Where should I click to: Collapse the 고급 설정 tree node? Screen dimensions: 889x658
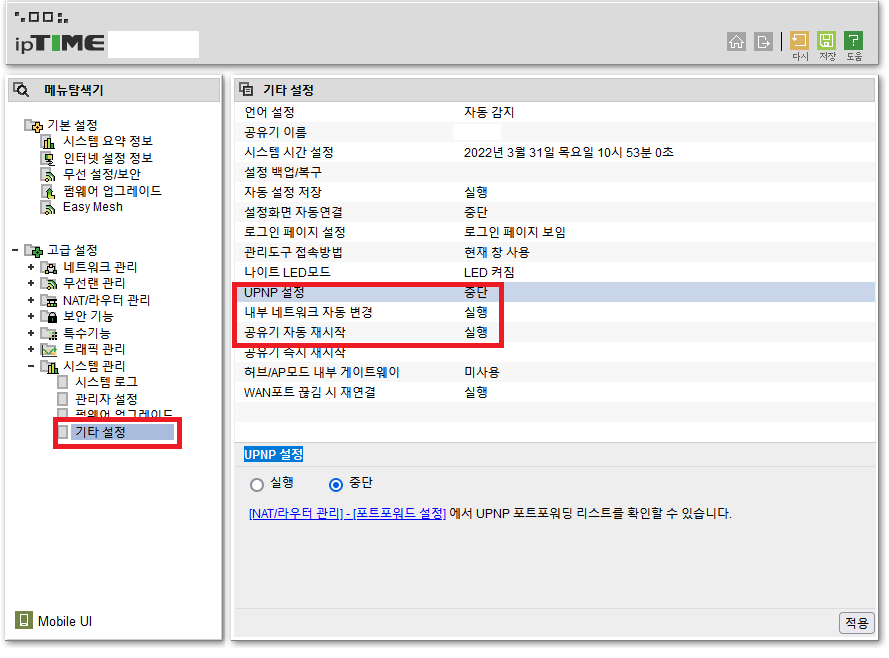[15, 251]
